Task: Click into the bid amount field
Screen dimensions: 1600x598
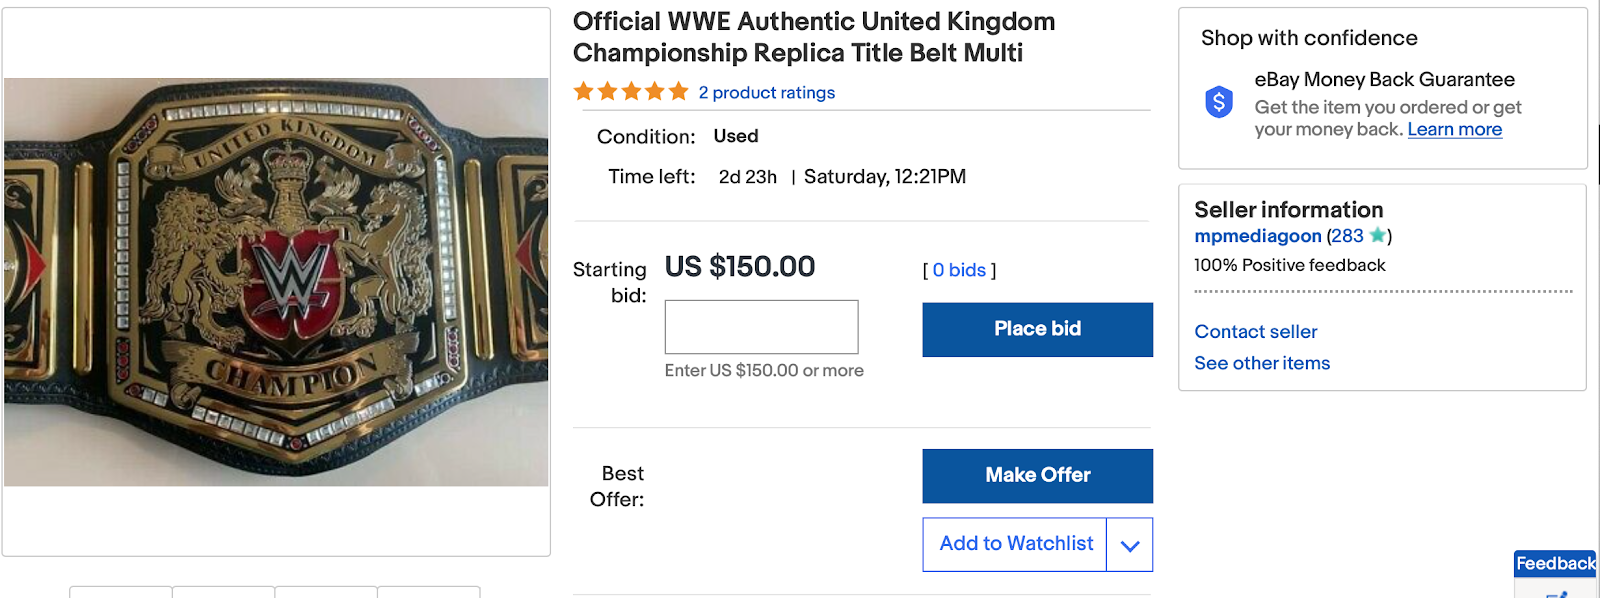Action: [x=761, y=327]
